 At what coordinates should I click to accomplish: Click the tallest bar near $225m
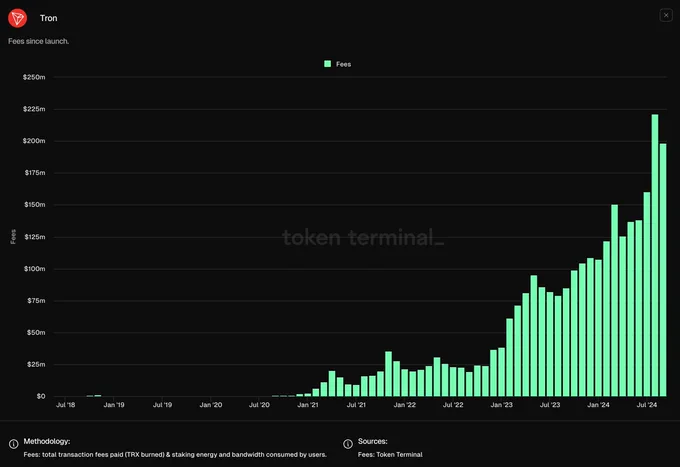[655, 255]
